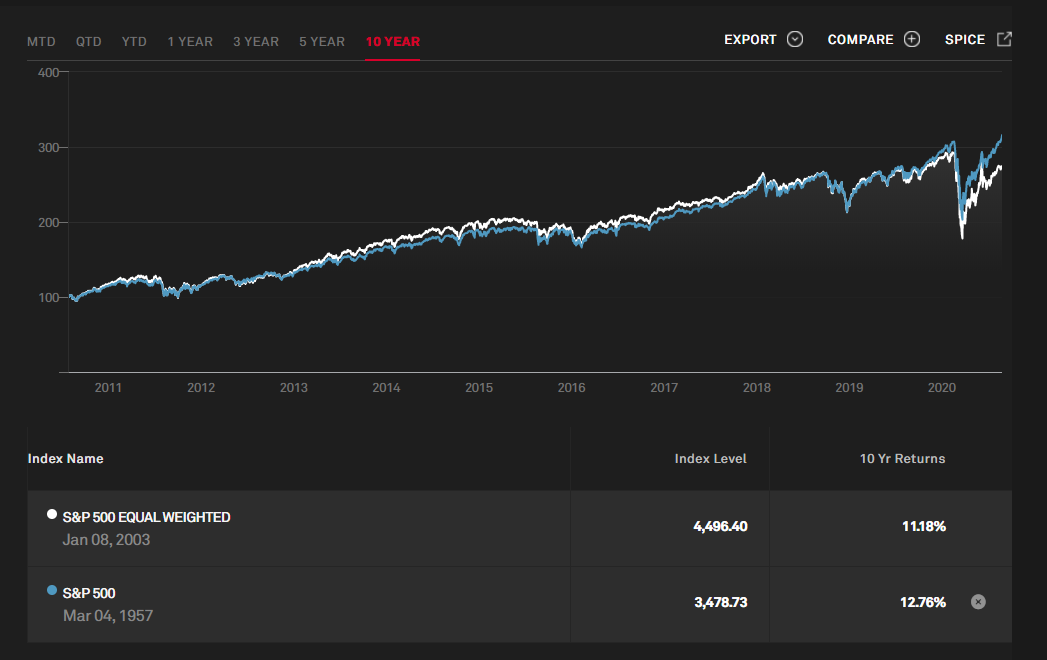Click blue dot beside S&P 500
The height and width of the screenshot is (660, 1047).
52,590
